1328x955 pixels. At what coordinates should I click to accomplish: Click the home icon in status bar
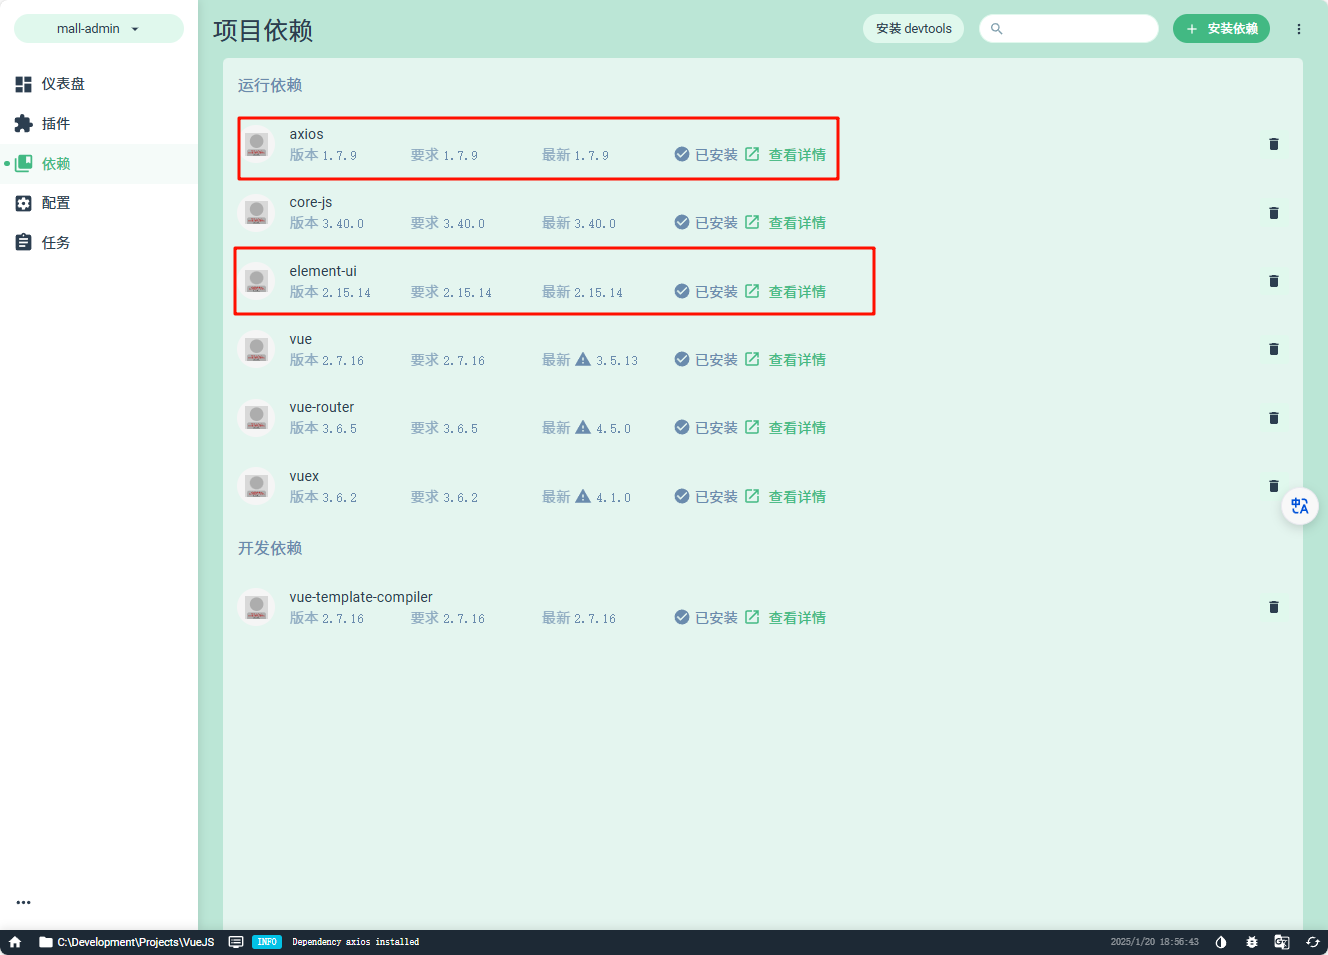15,942
